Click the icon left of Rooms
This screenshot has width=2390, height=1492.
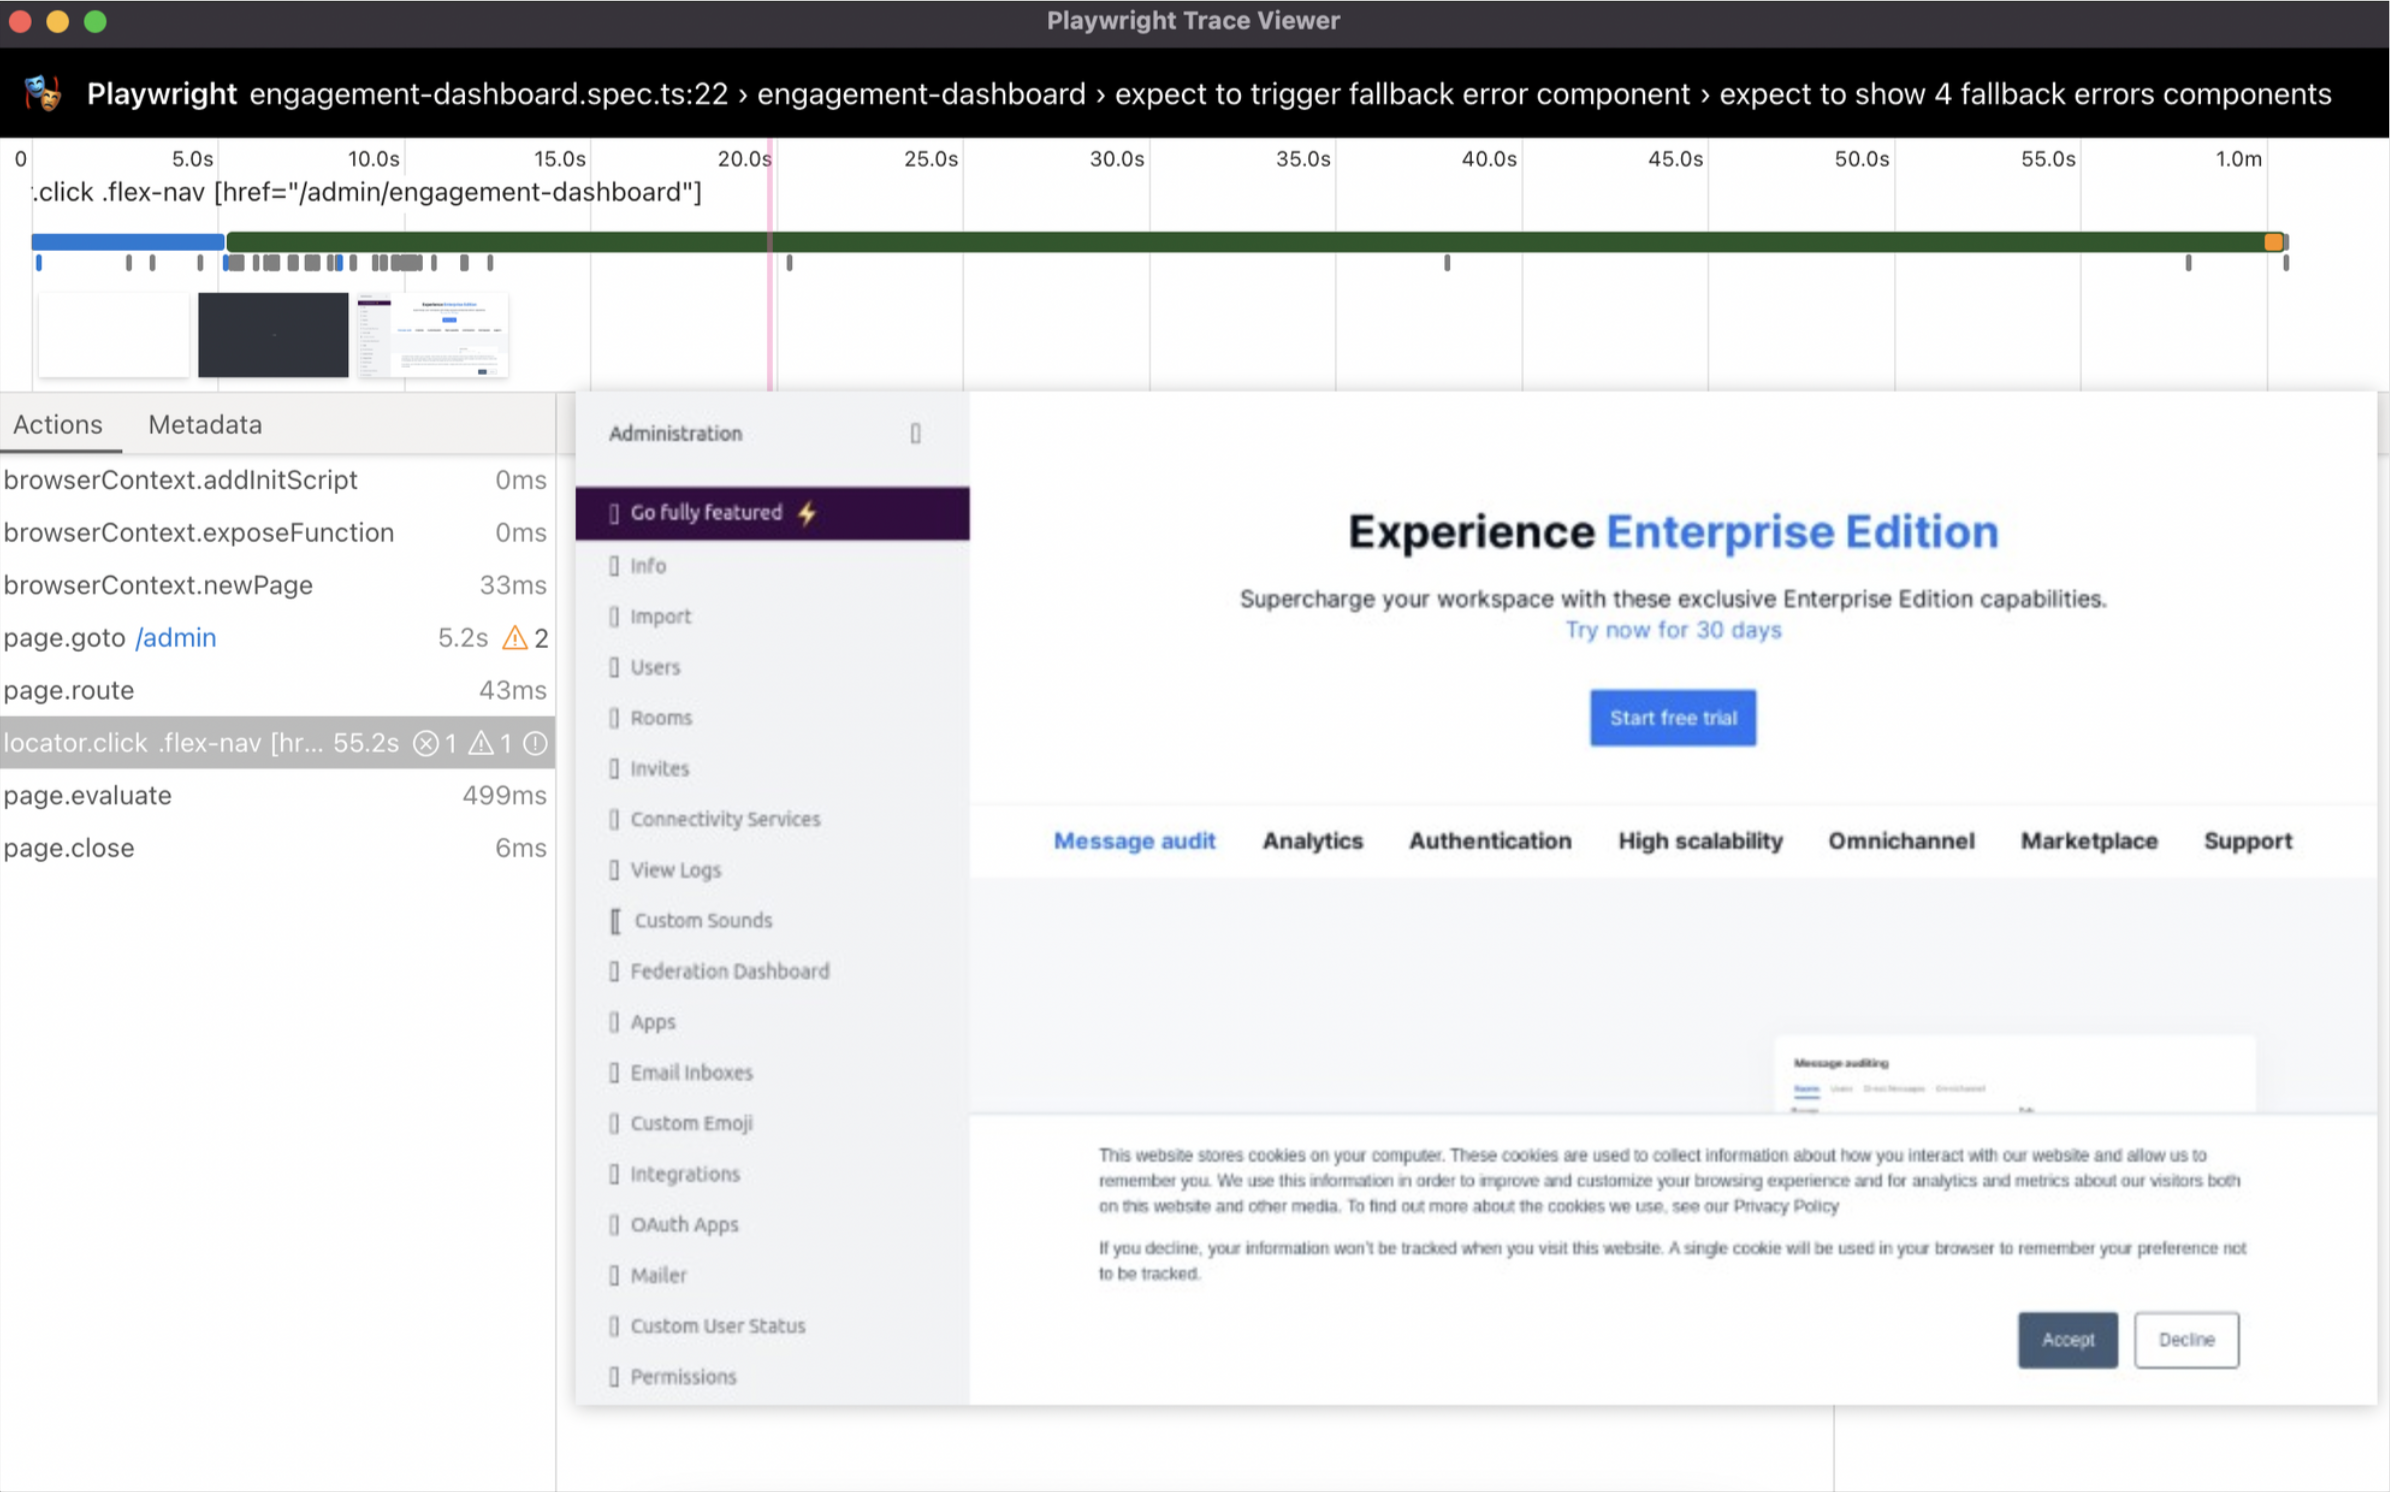tap(614, 718)
